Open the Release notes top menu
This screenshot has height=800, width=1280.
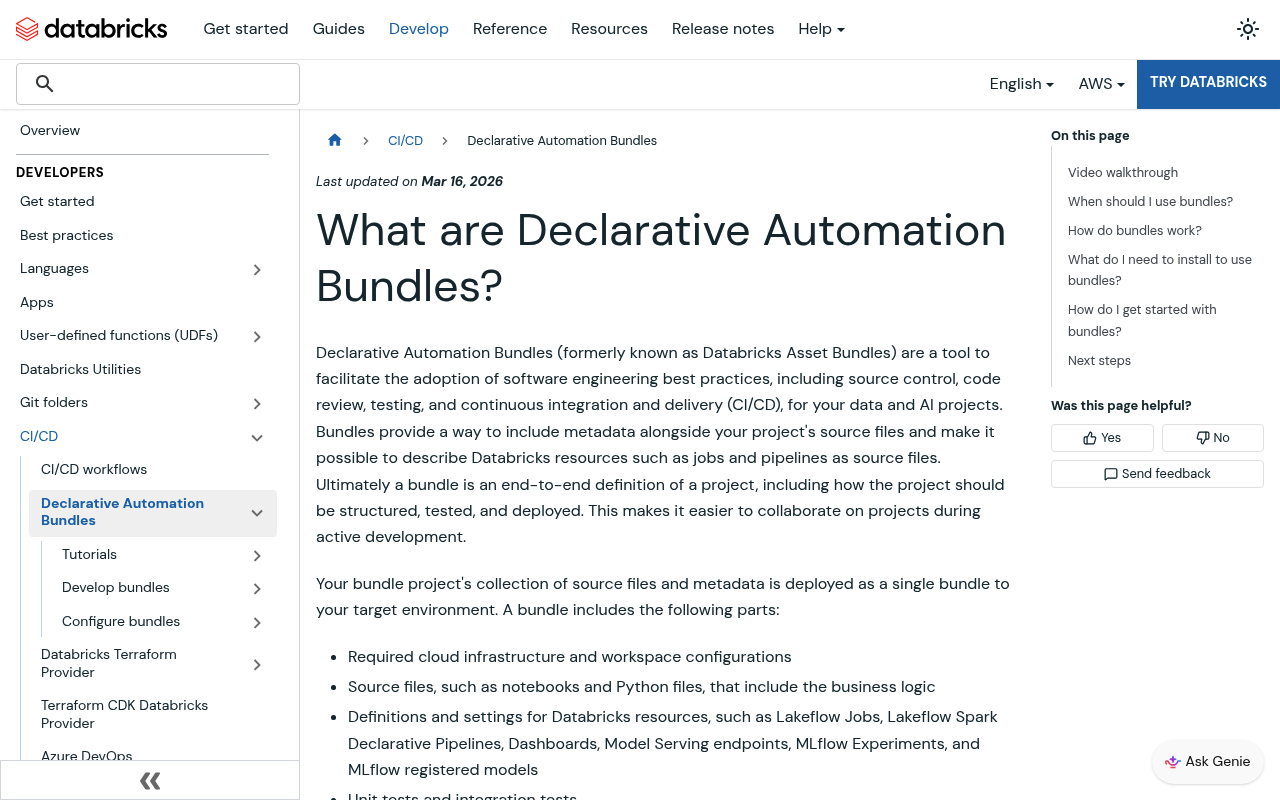point(723,29)
